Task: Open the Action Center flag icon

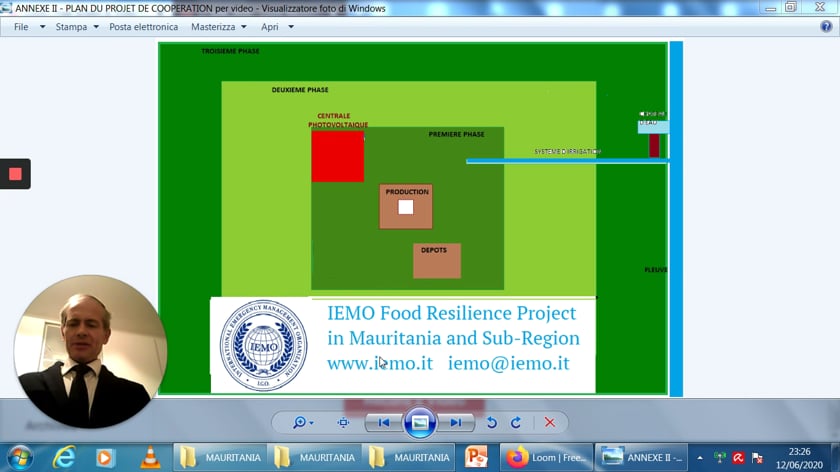Action: tap(757, 458)
